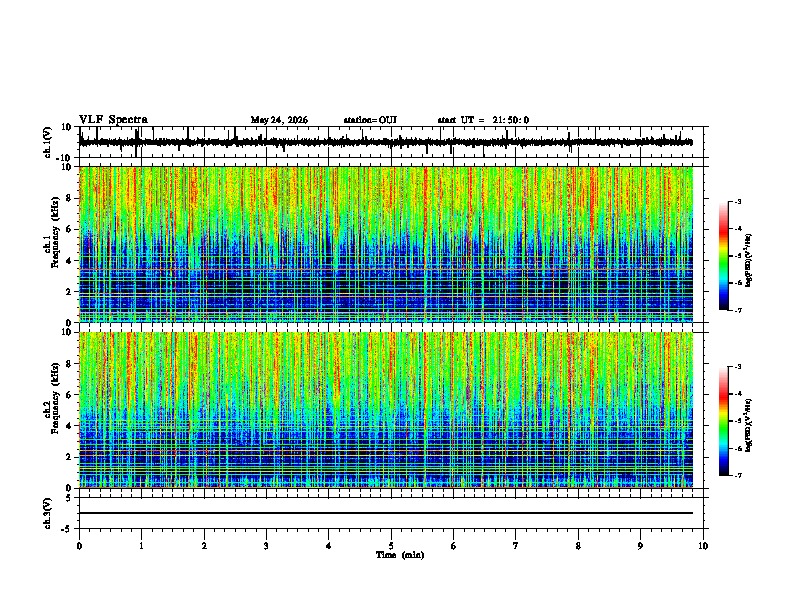Click the red streak near 5.5 minutes in ch.1
Viewport: 792px width, 612px height.
pos(425,202)
